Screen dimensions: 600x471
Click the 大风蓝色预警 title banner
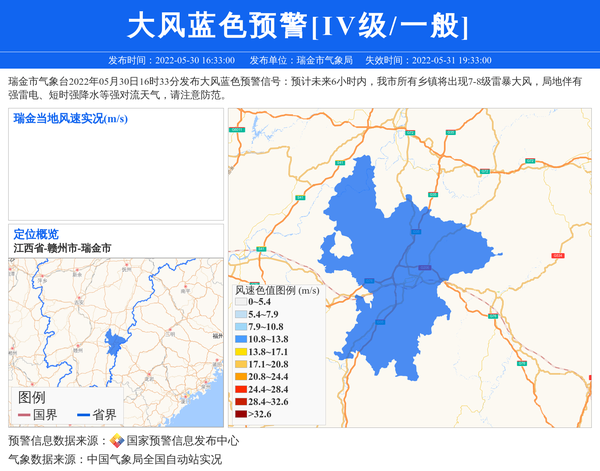click(299, 25)
